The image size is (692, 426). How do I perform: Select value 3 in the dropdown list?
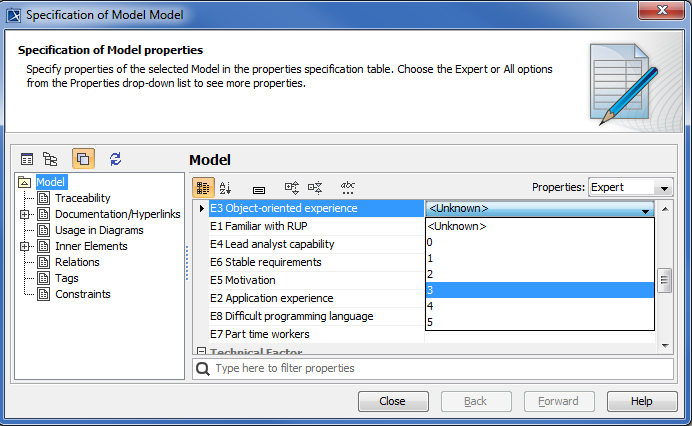pyautogui.click(x=540, y=290)
